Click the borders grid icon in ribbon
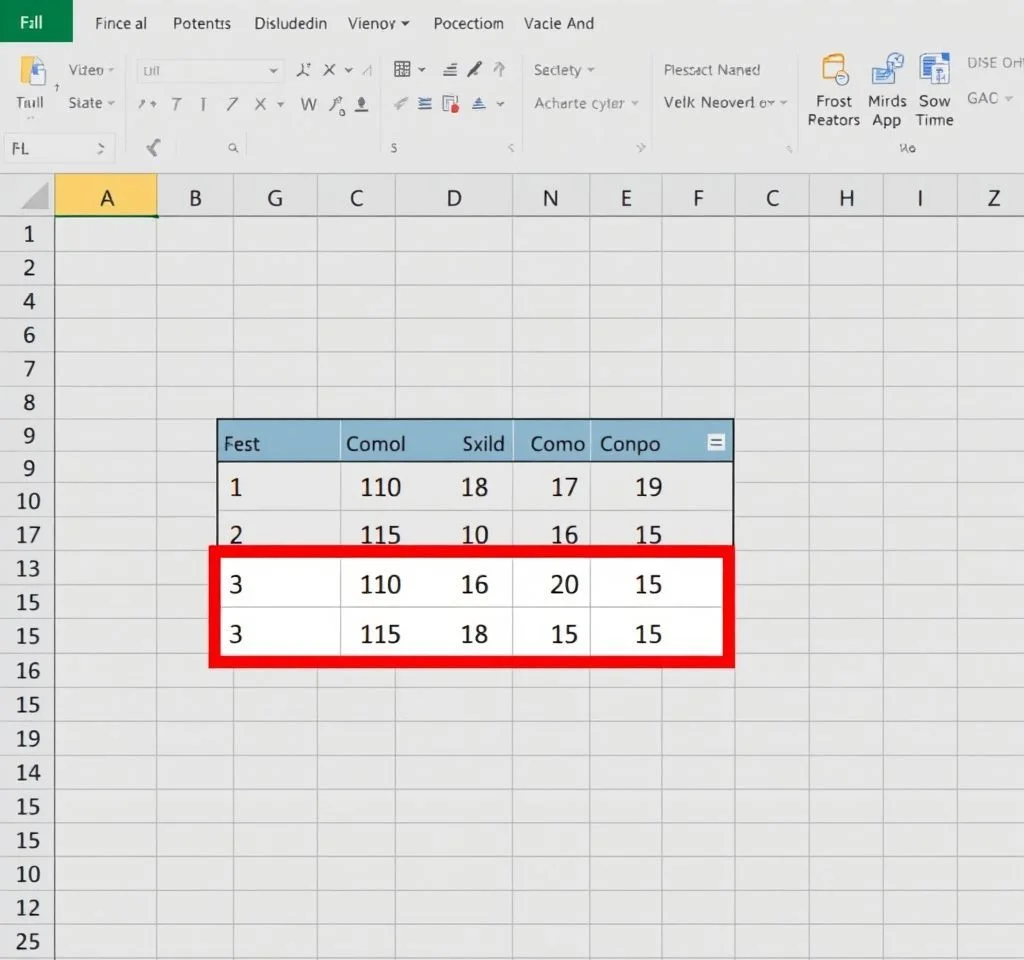 [403, 69]
